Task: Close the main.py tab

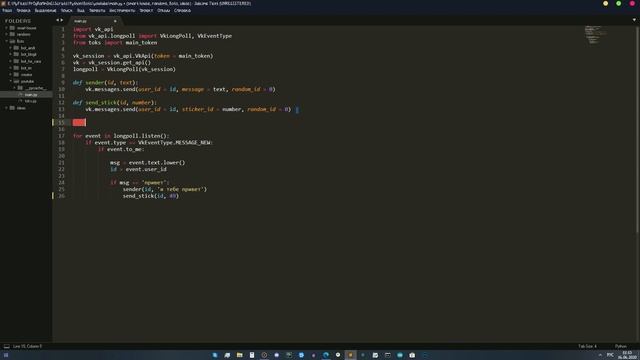Action: point(115,21)
